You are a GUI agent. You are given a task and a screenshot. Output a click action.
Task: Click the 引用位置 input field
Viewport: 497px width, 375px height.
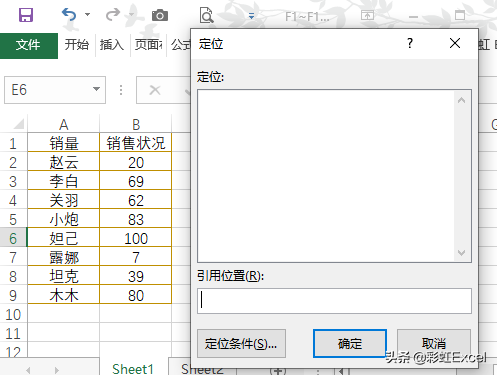pos(334,301)
